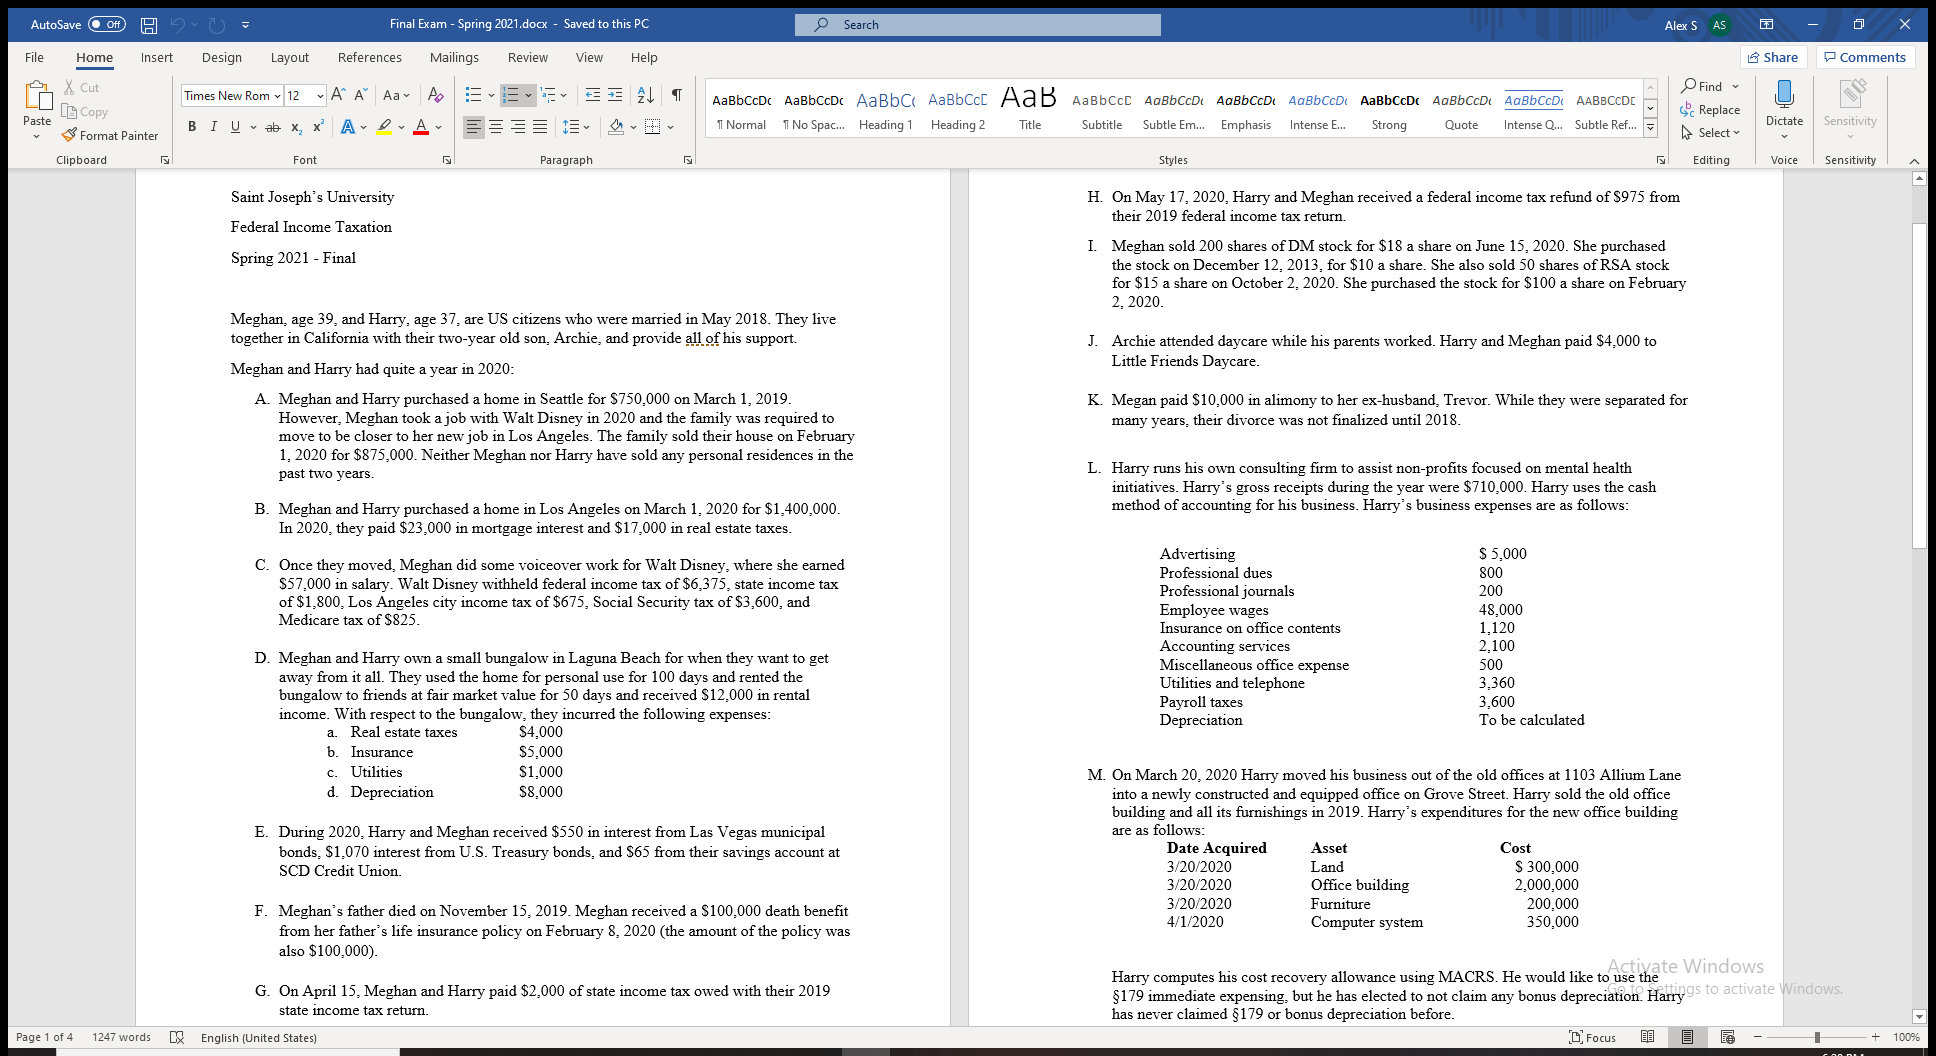Enable Focus mode in the status bar
The height and width of the screenshot is (1056, 1936).
pos(1595,1037)
